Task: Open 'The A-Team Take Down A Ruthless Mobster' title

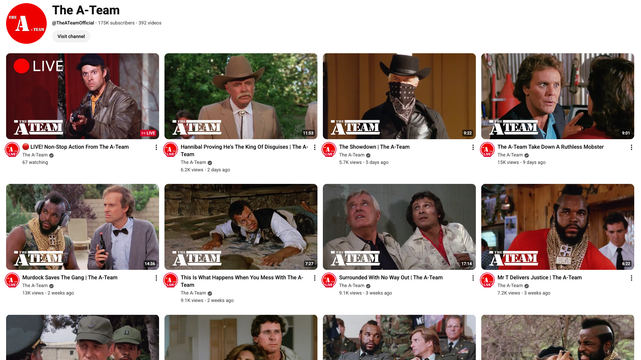Action: [x=550, y=147]
